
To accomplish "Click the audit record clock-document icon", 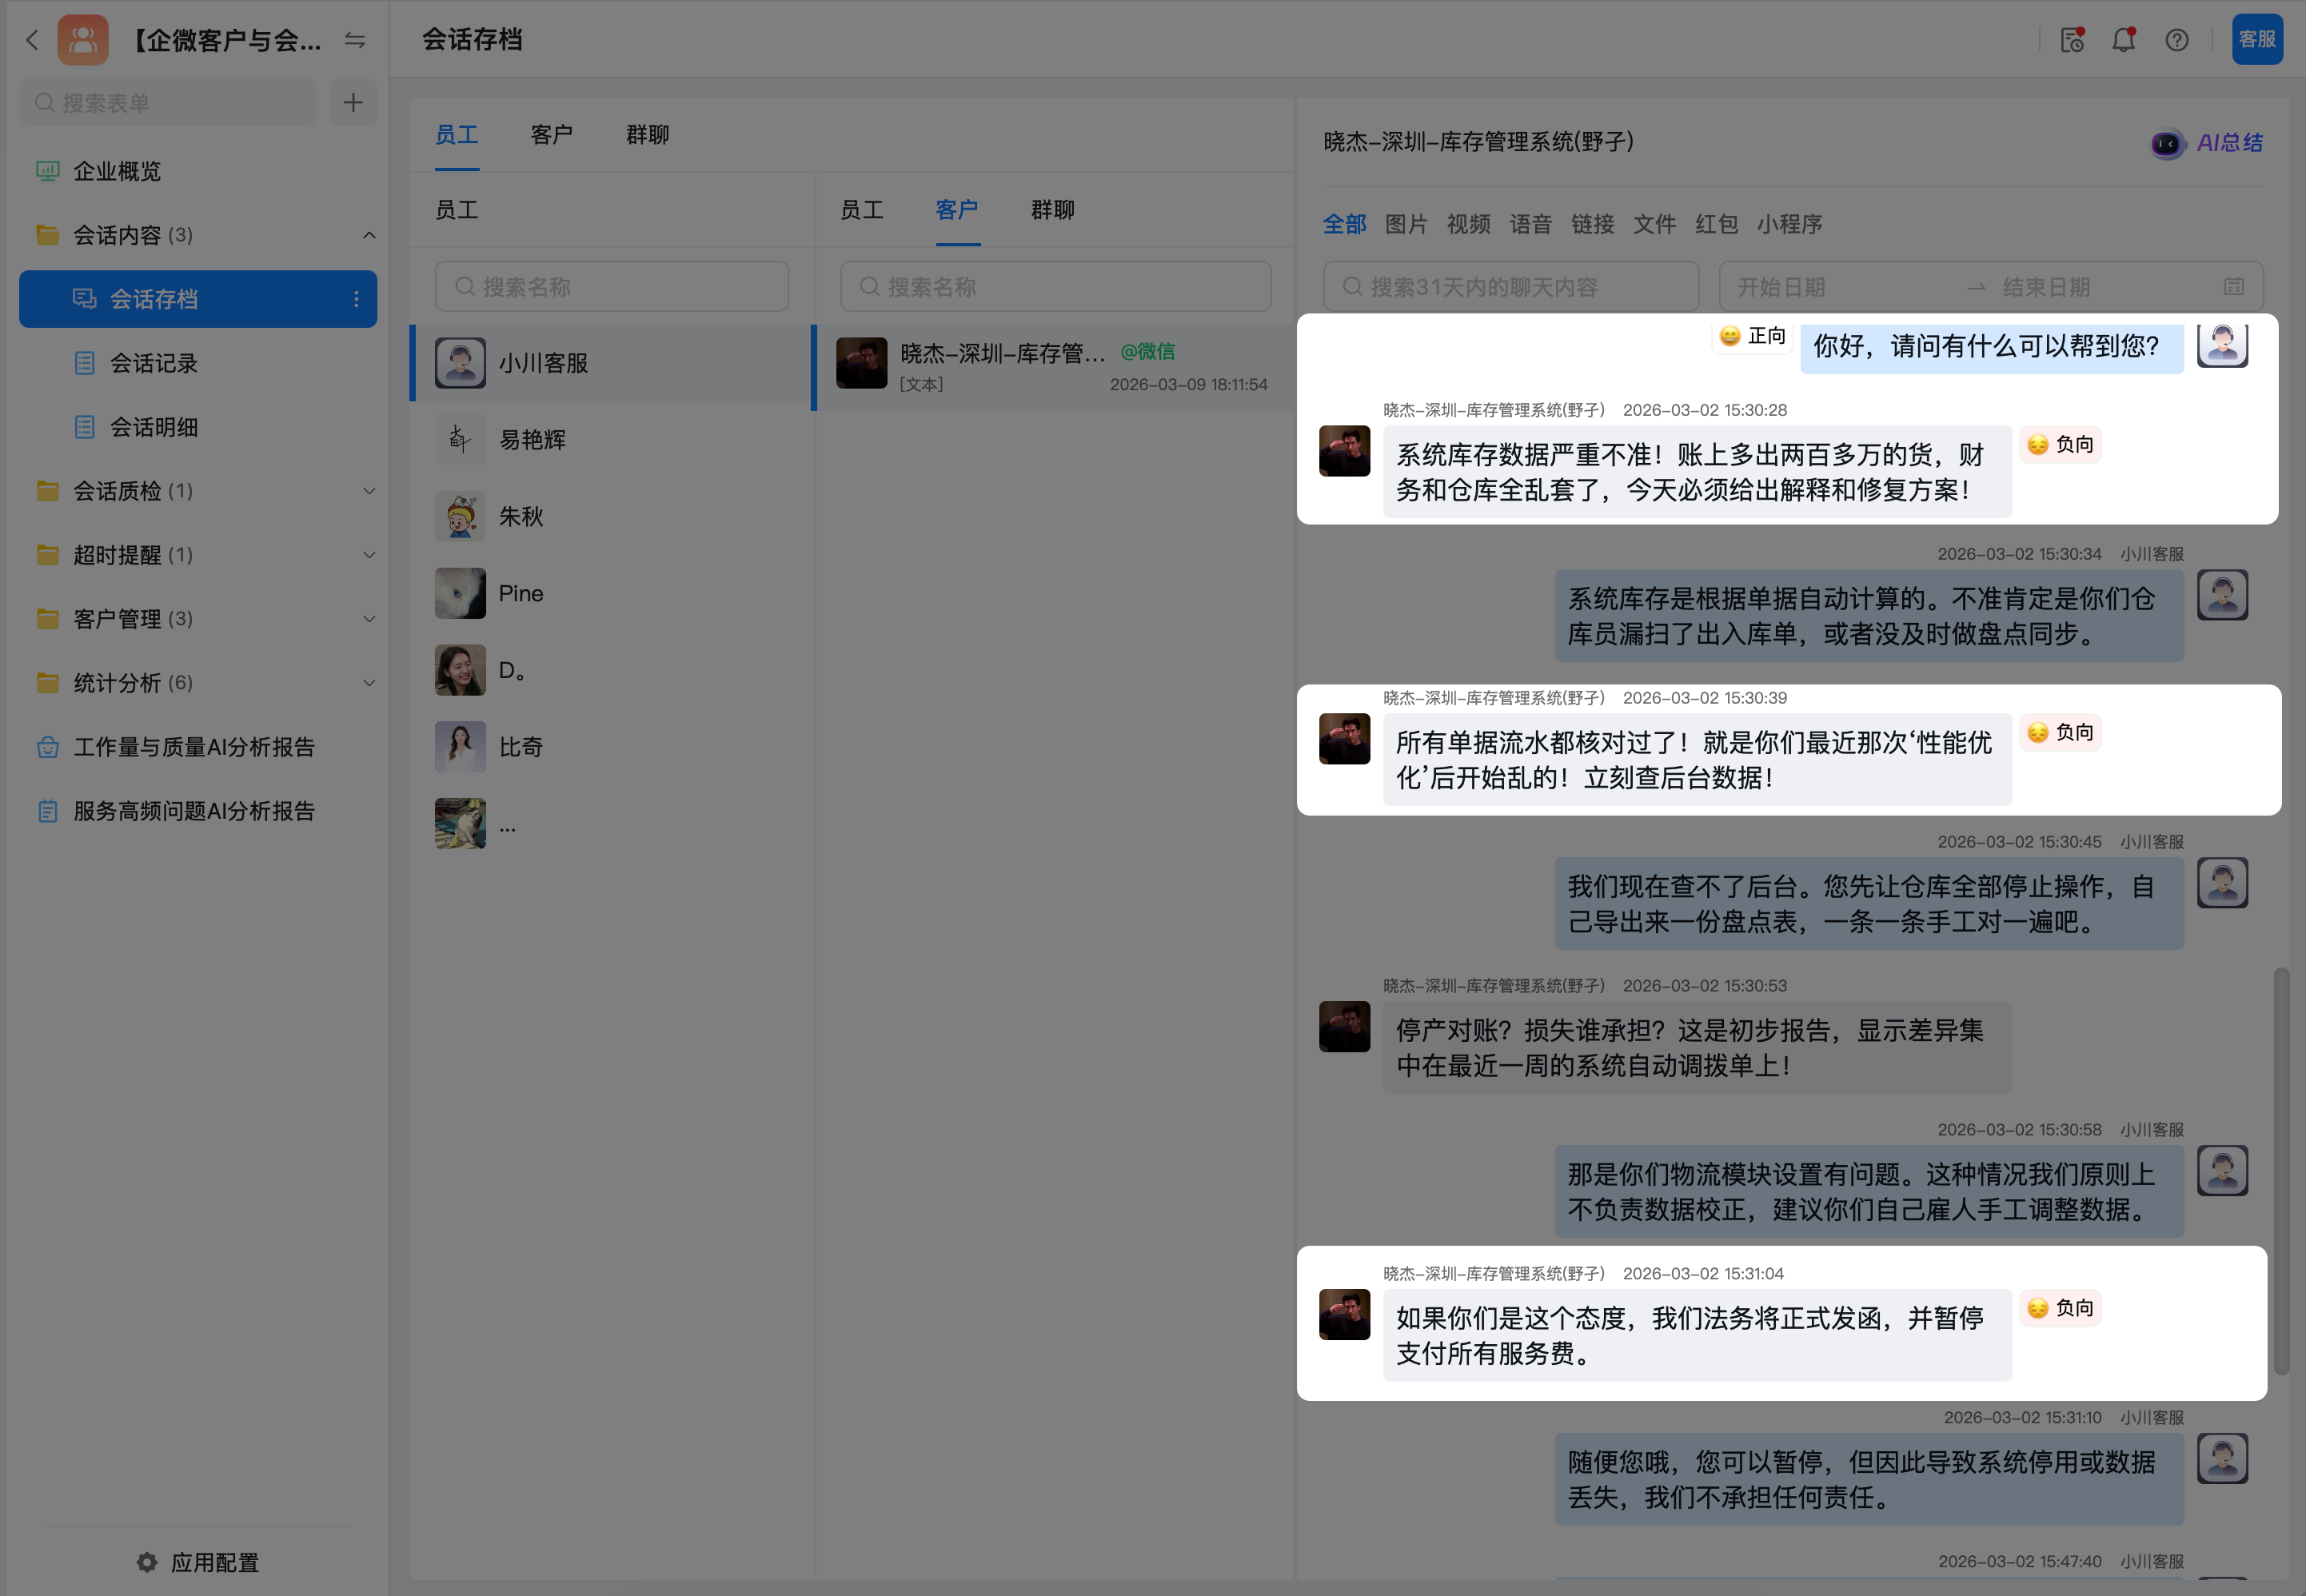I will tap(2070, 40).
